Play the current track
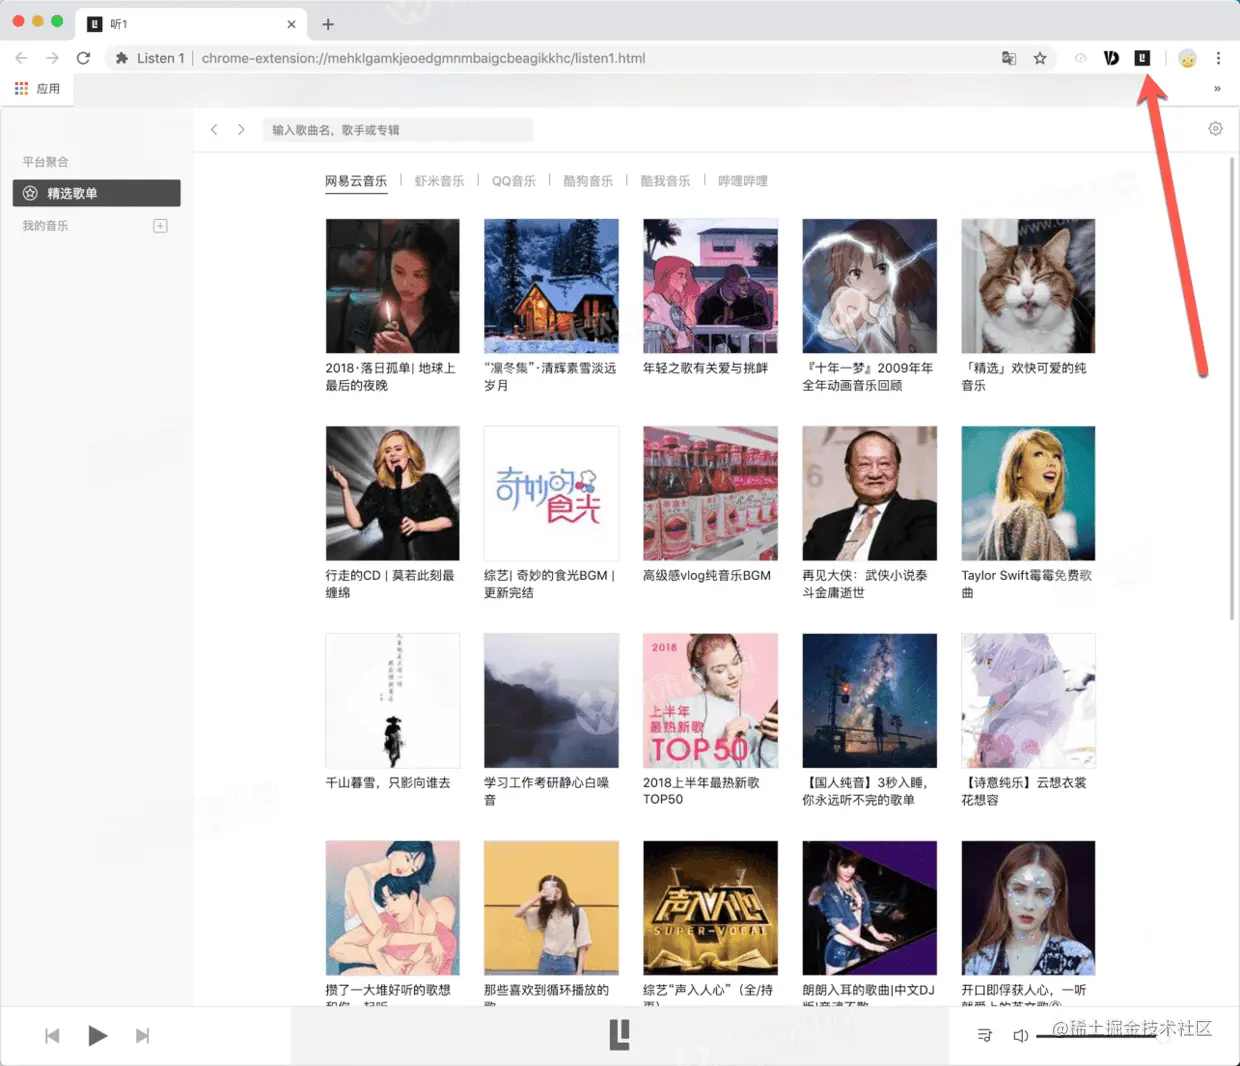 click(97, 1036)
